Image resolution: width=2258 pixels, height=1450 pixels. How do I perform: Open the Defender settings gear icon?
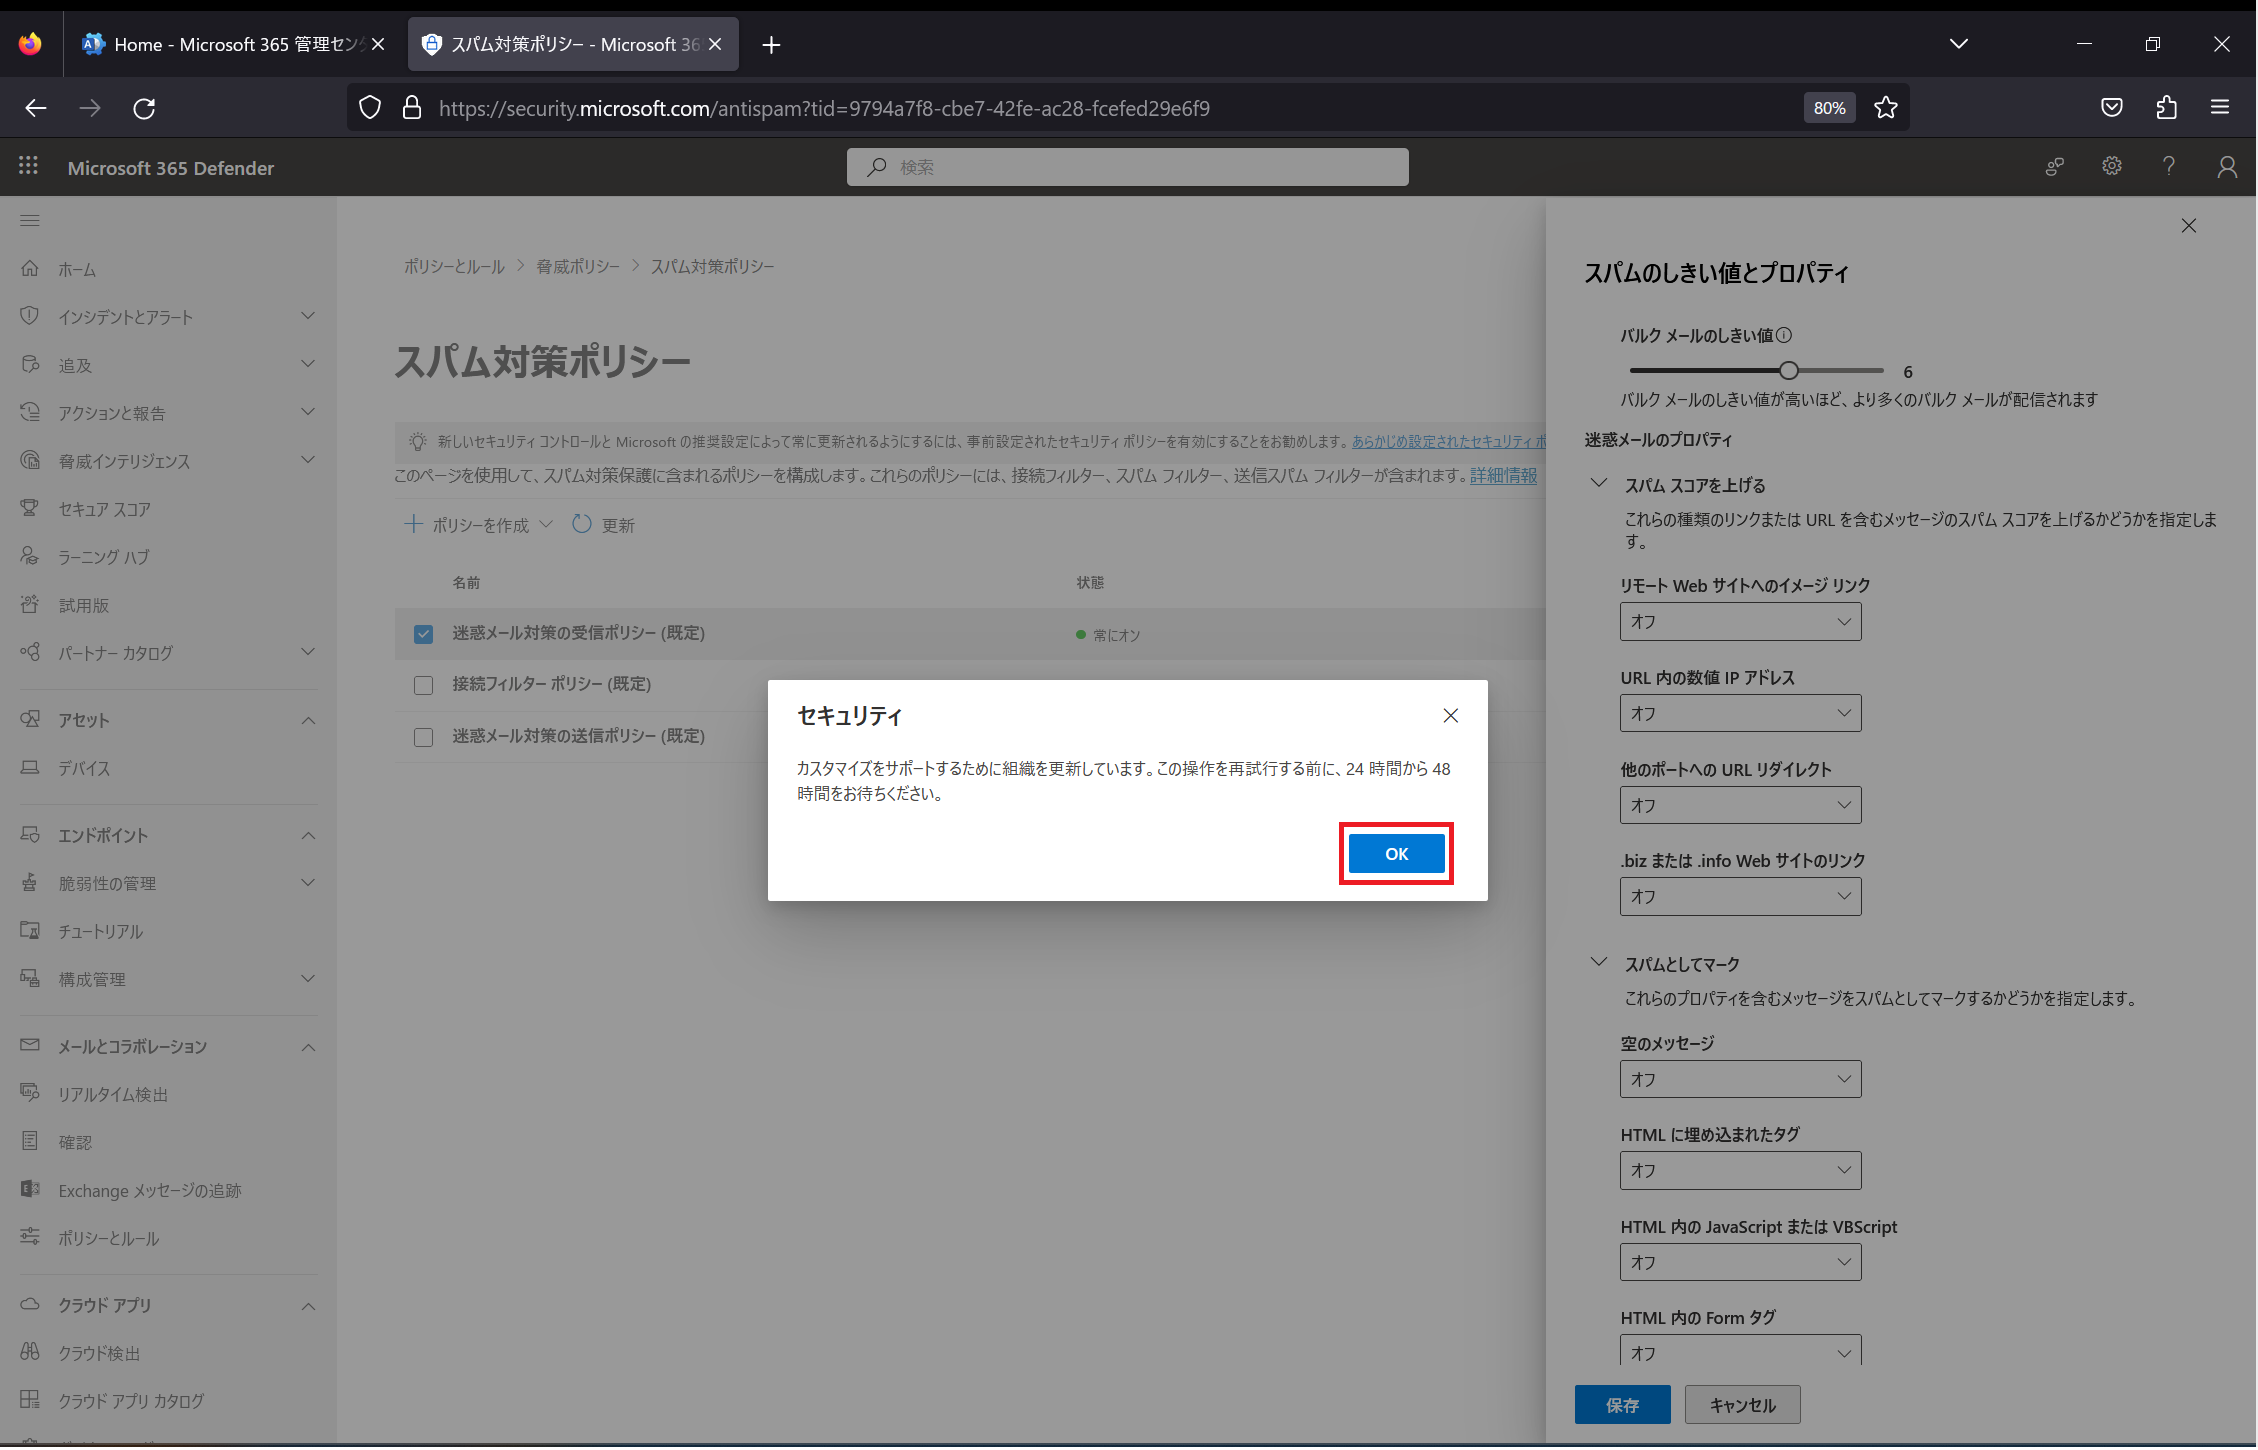click(x=2111, y=166)
